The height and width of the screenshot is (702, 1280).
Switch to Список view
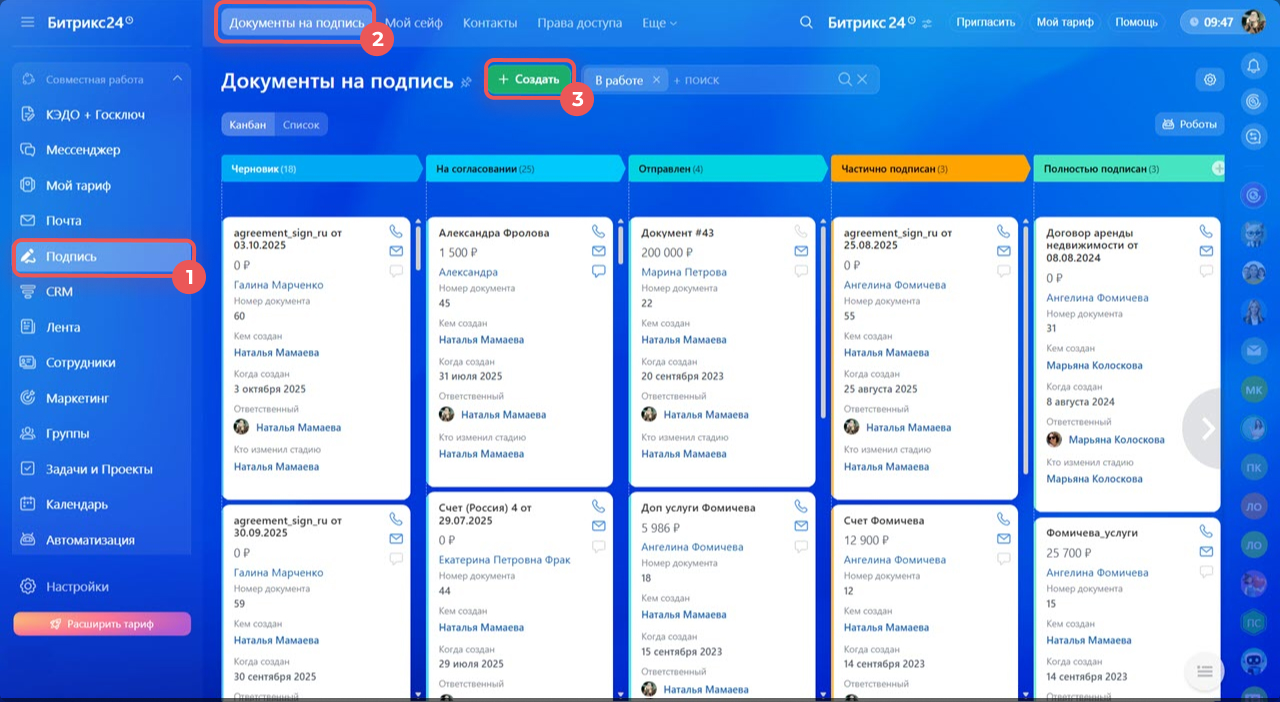click(301, 125)
